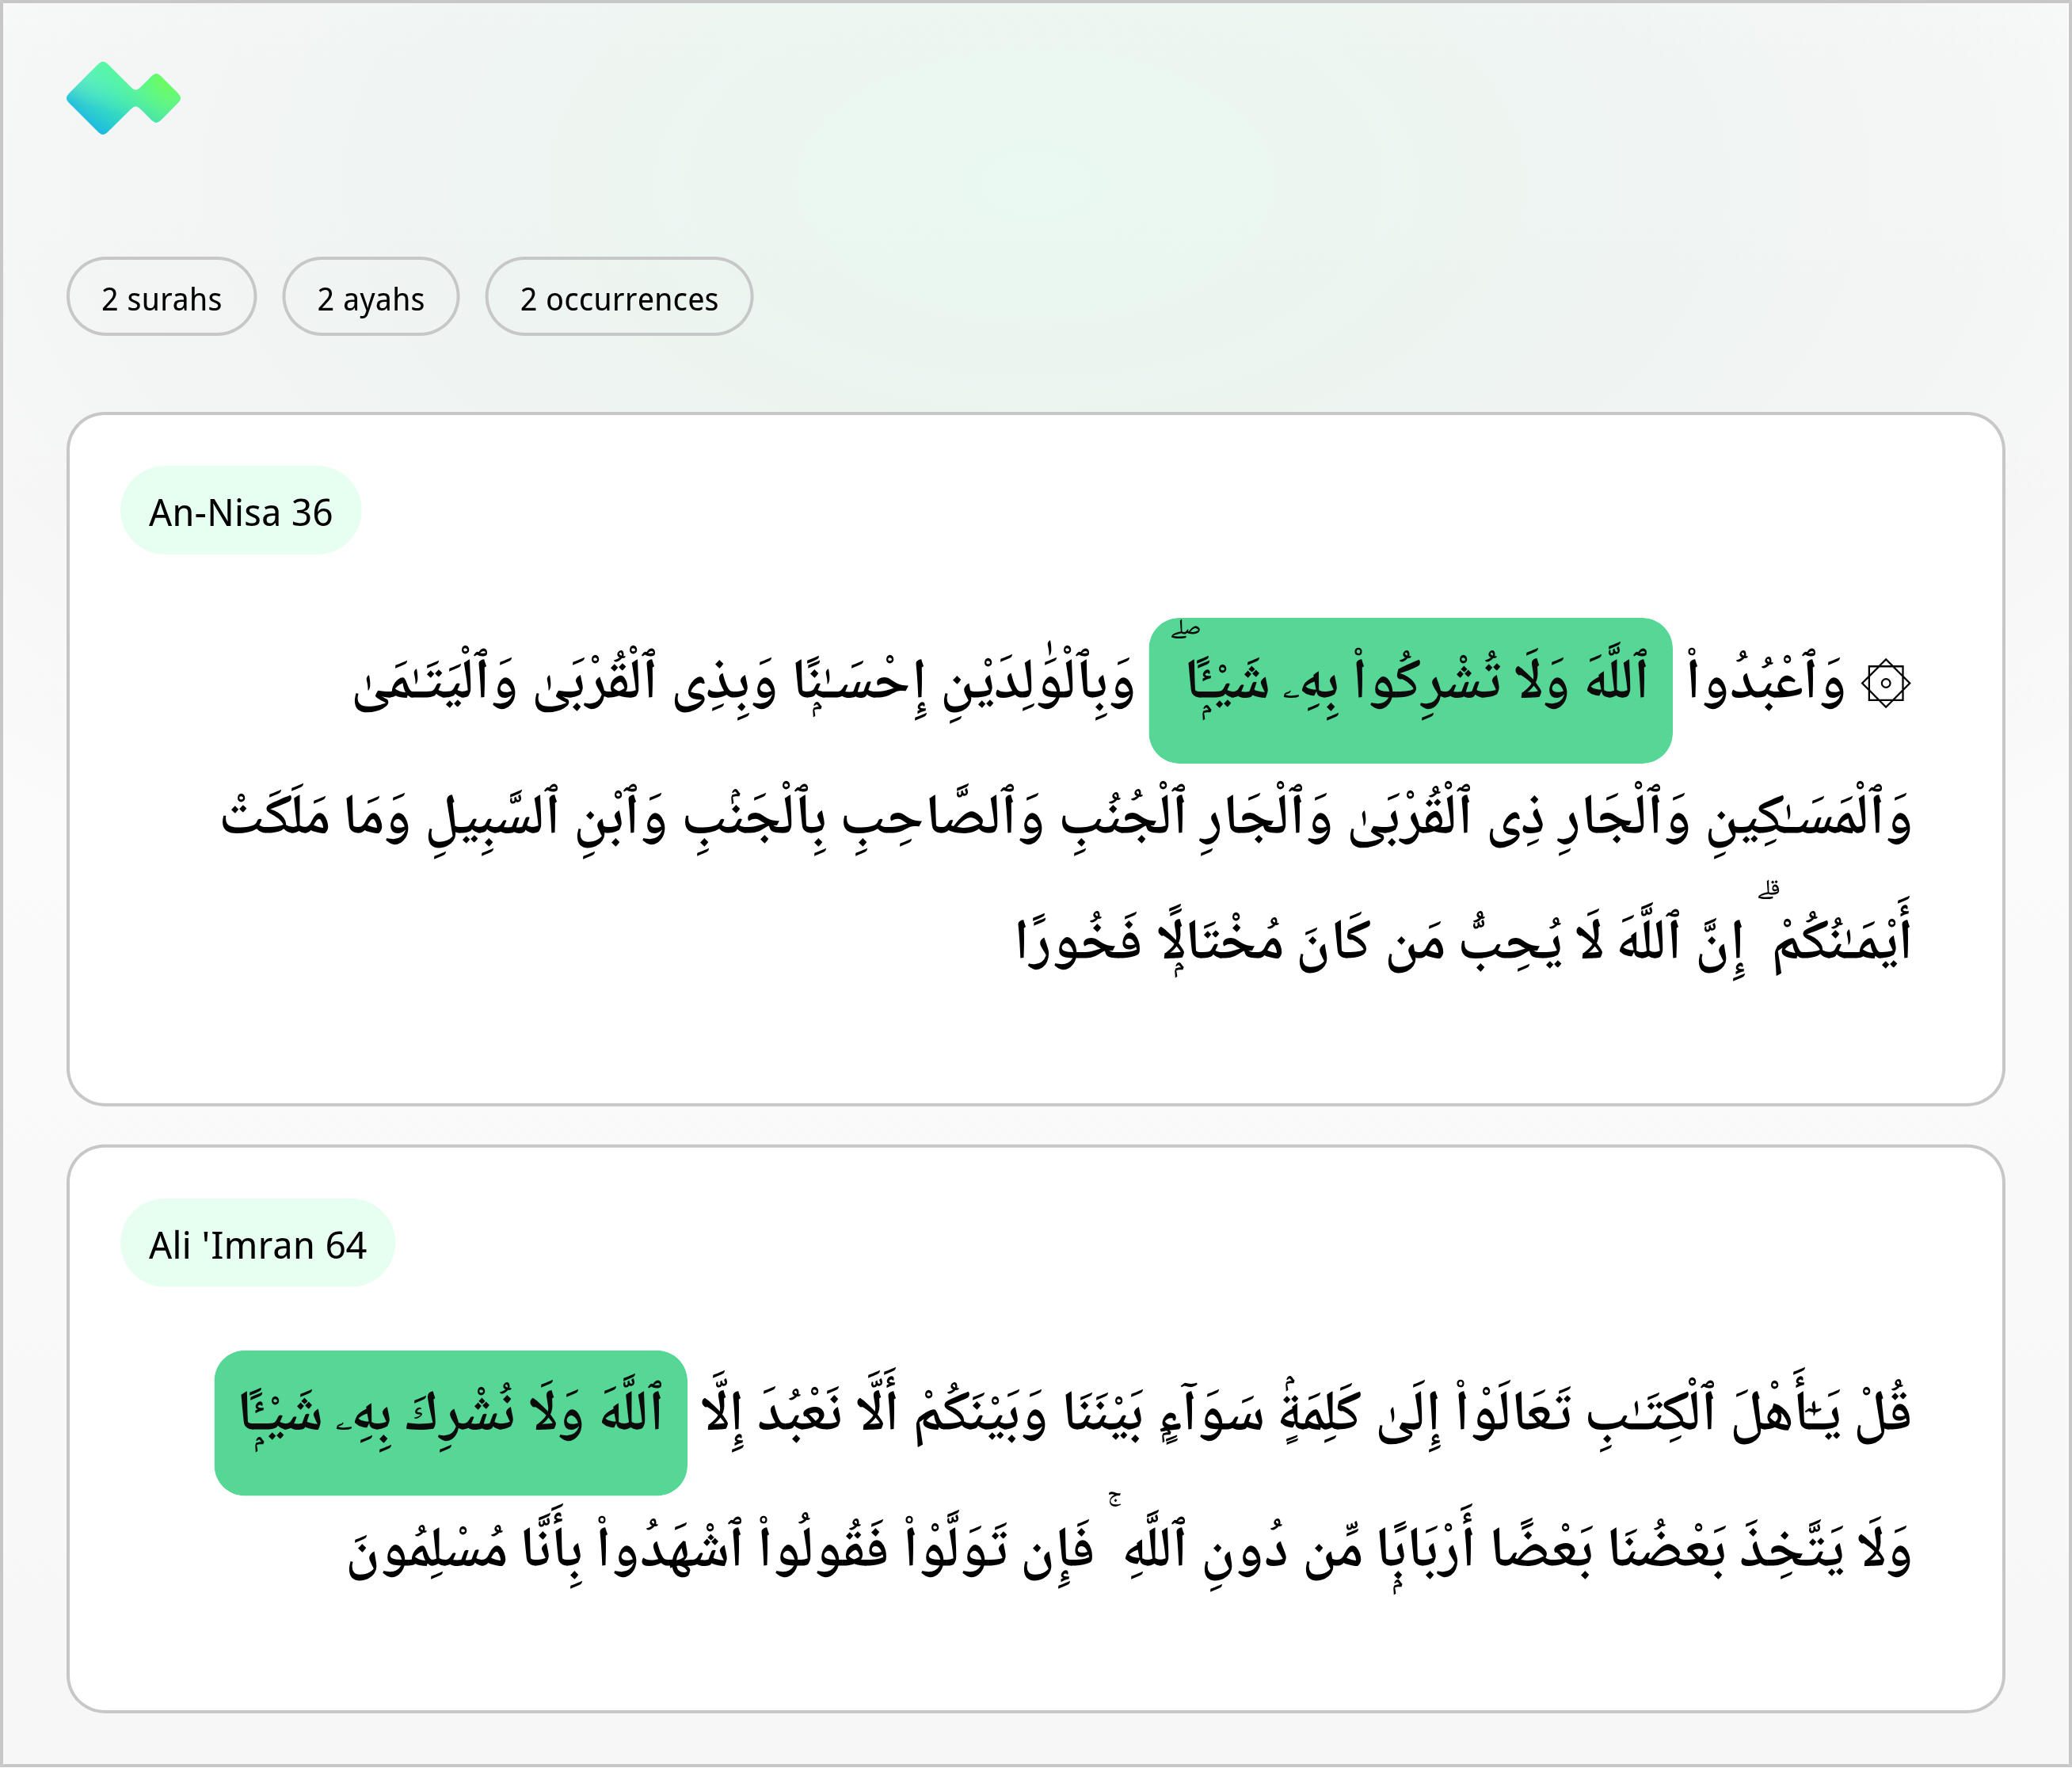Click the green highlight on first verse

click(x=1410, y=685)
